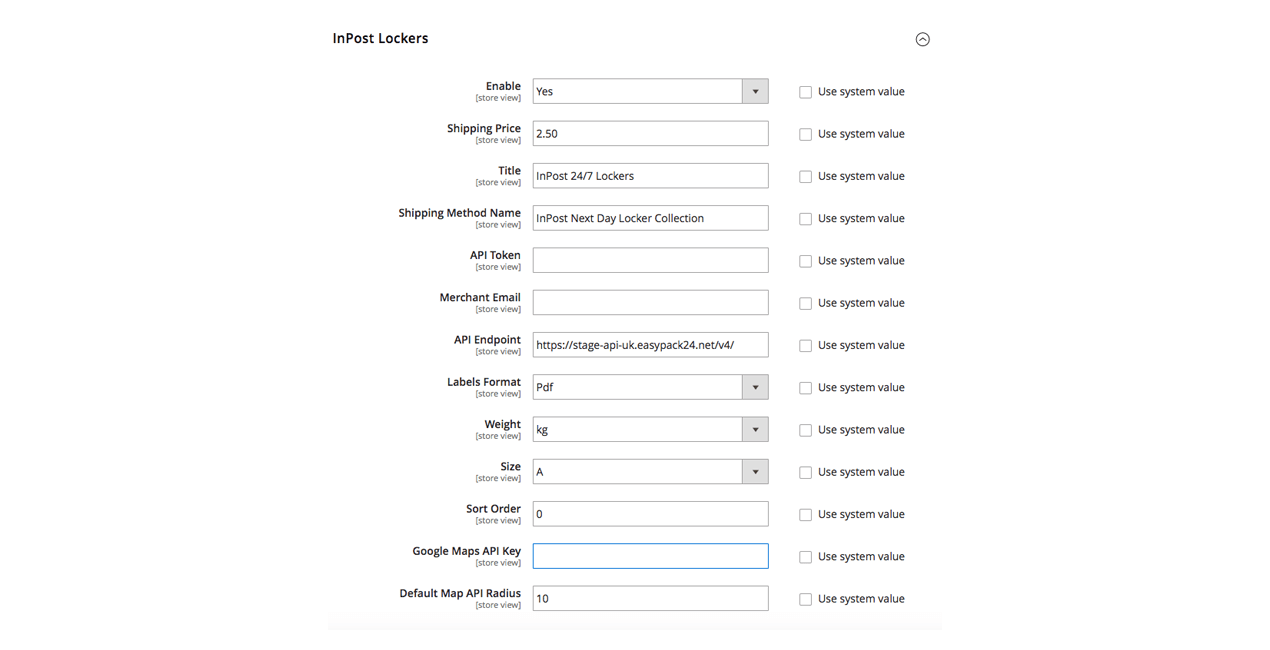Open the Size dropdown
The image size is (1270, 650).
point(650,472)
